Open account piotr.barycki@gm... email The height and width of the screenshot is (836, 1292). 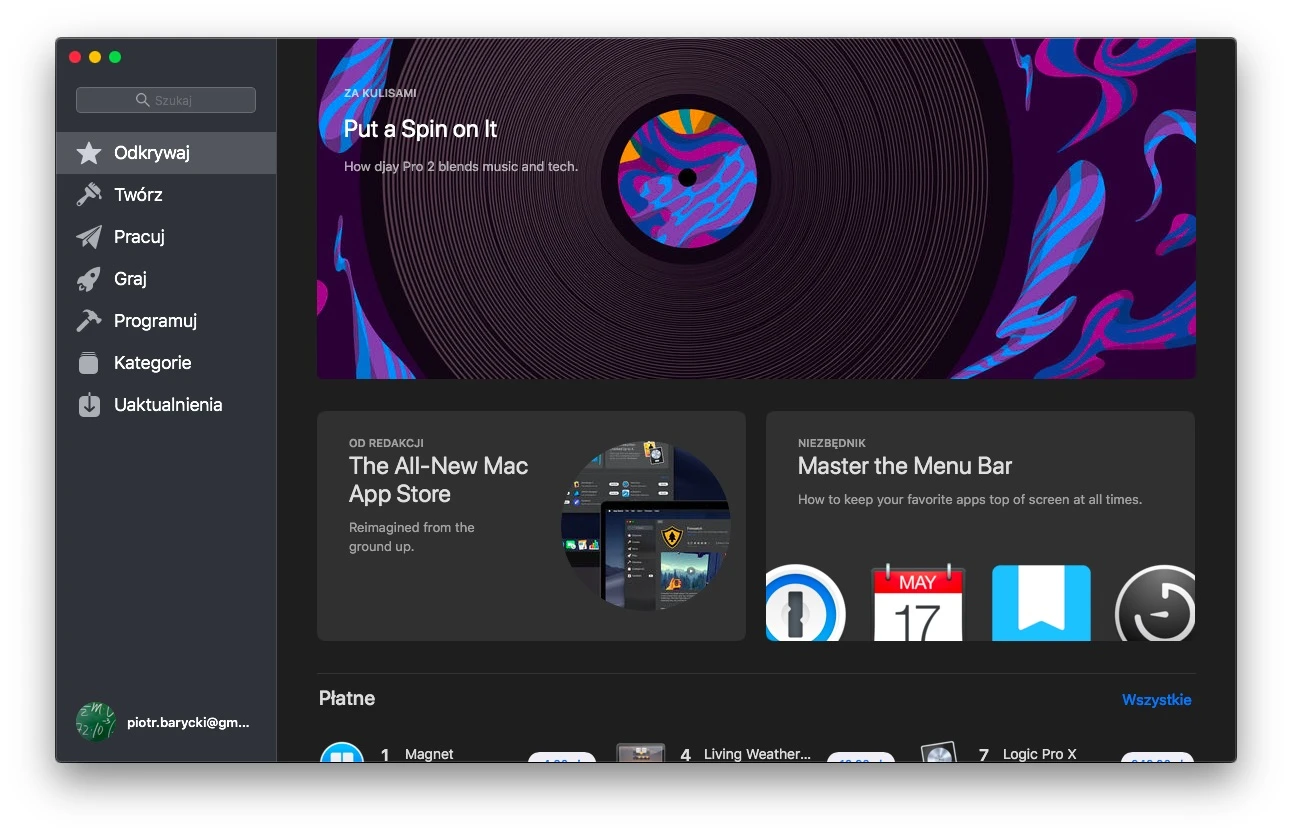coord(188,722)
